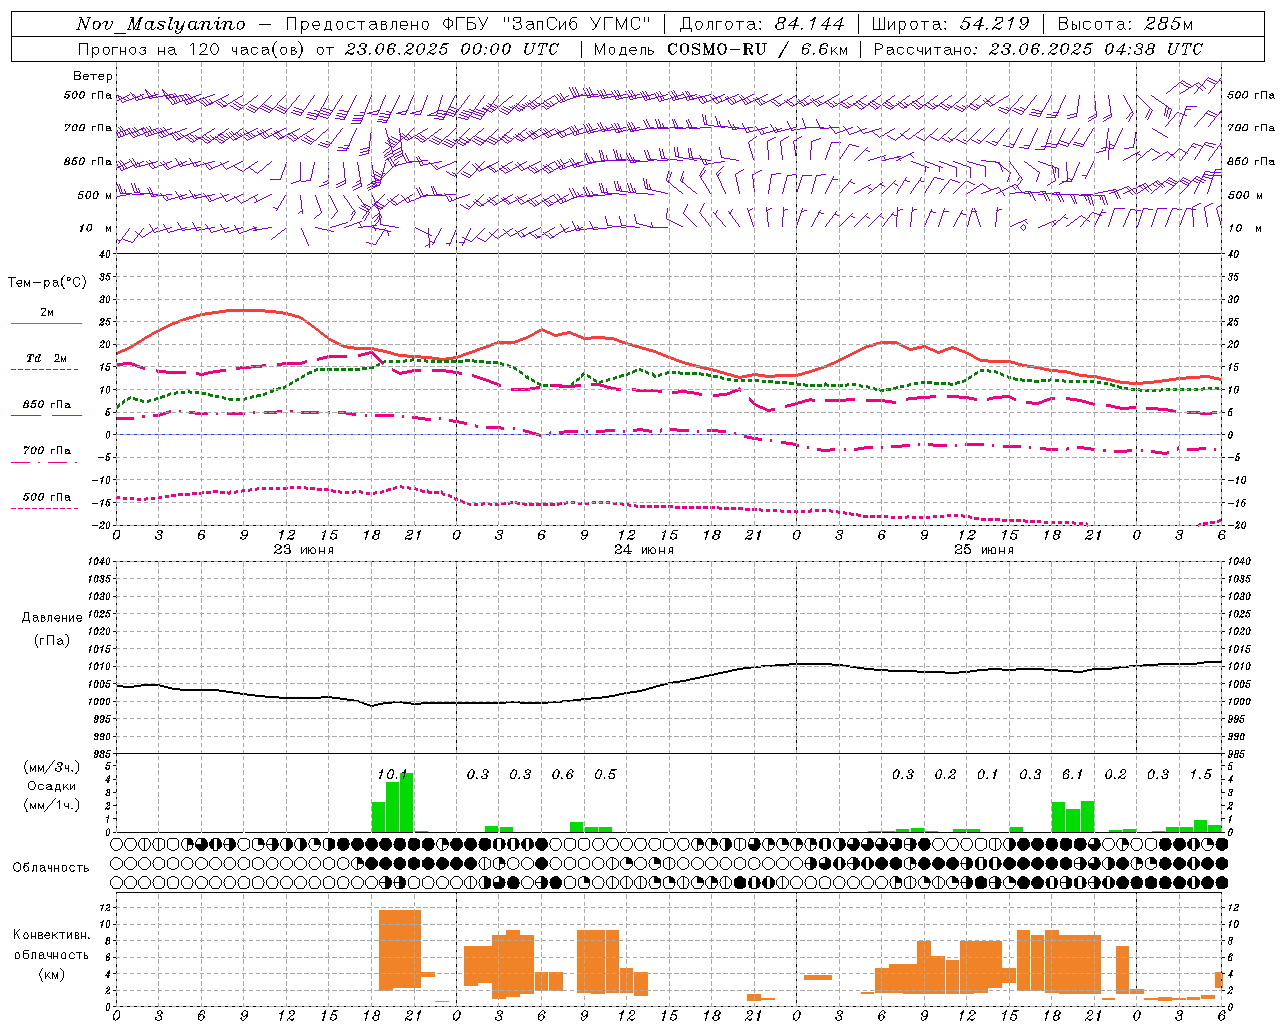Screen dimensions: 1280x1024
Task: Click the Облачность cloud cover row label
Action: (x=51, y=867)
